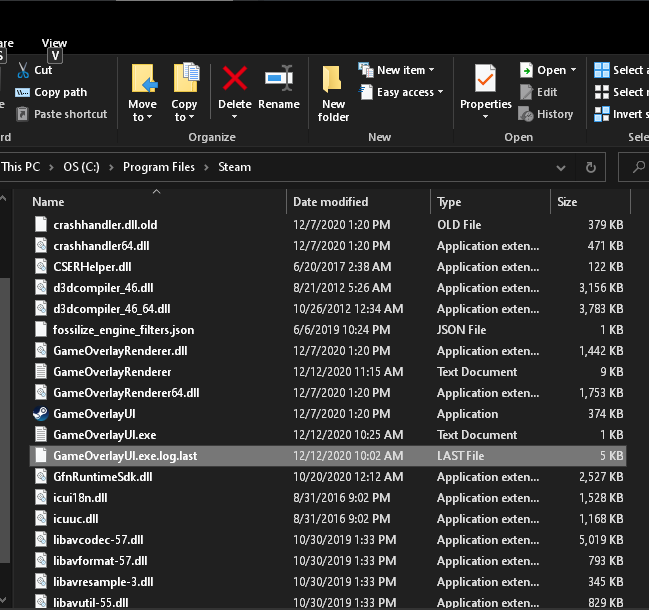Select the file d3dcompiler_46.dll
The height and width of the screenshot is (610, 649).
[328, 288]
